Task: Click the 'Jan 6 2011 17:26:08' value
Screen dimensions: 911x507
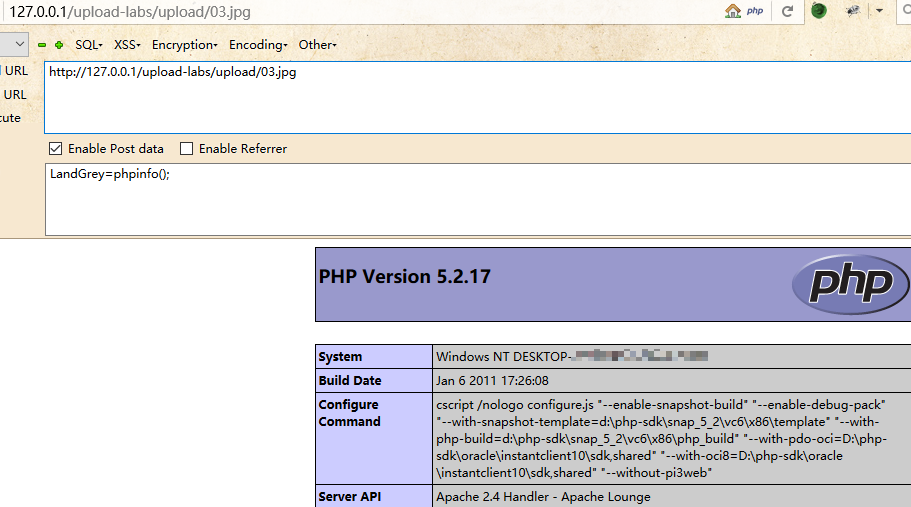Action: (492, 380)
